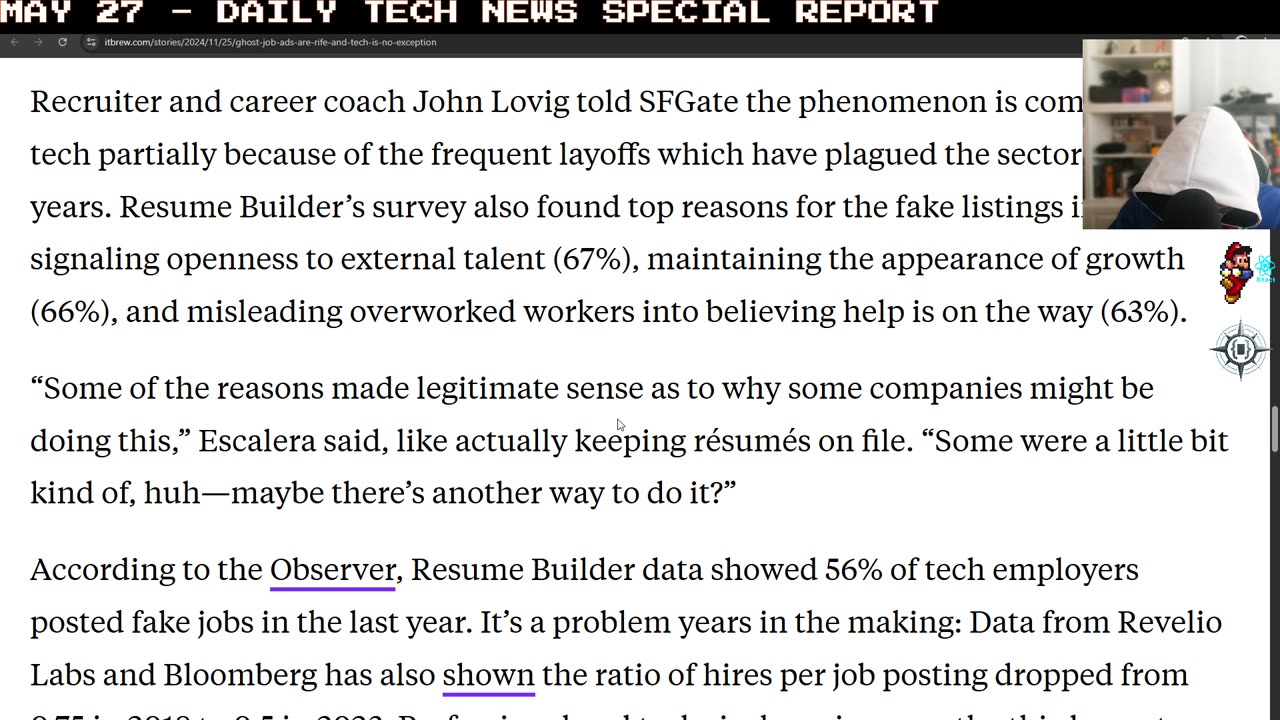Viewport: 1280px width, 720px height.
Task: Click the Mario sprite overlay icon
Action: 1235,272
